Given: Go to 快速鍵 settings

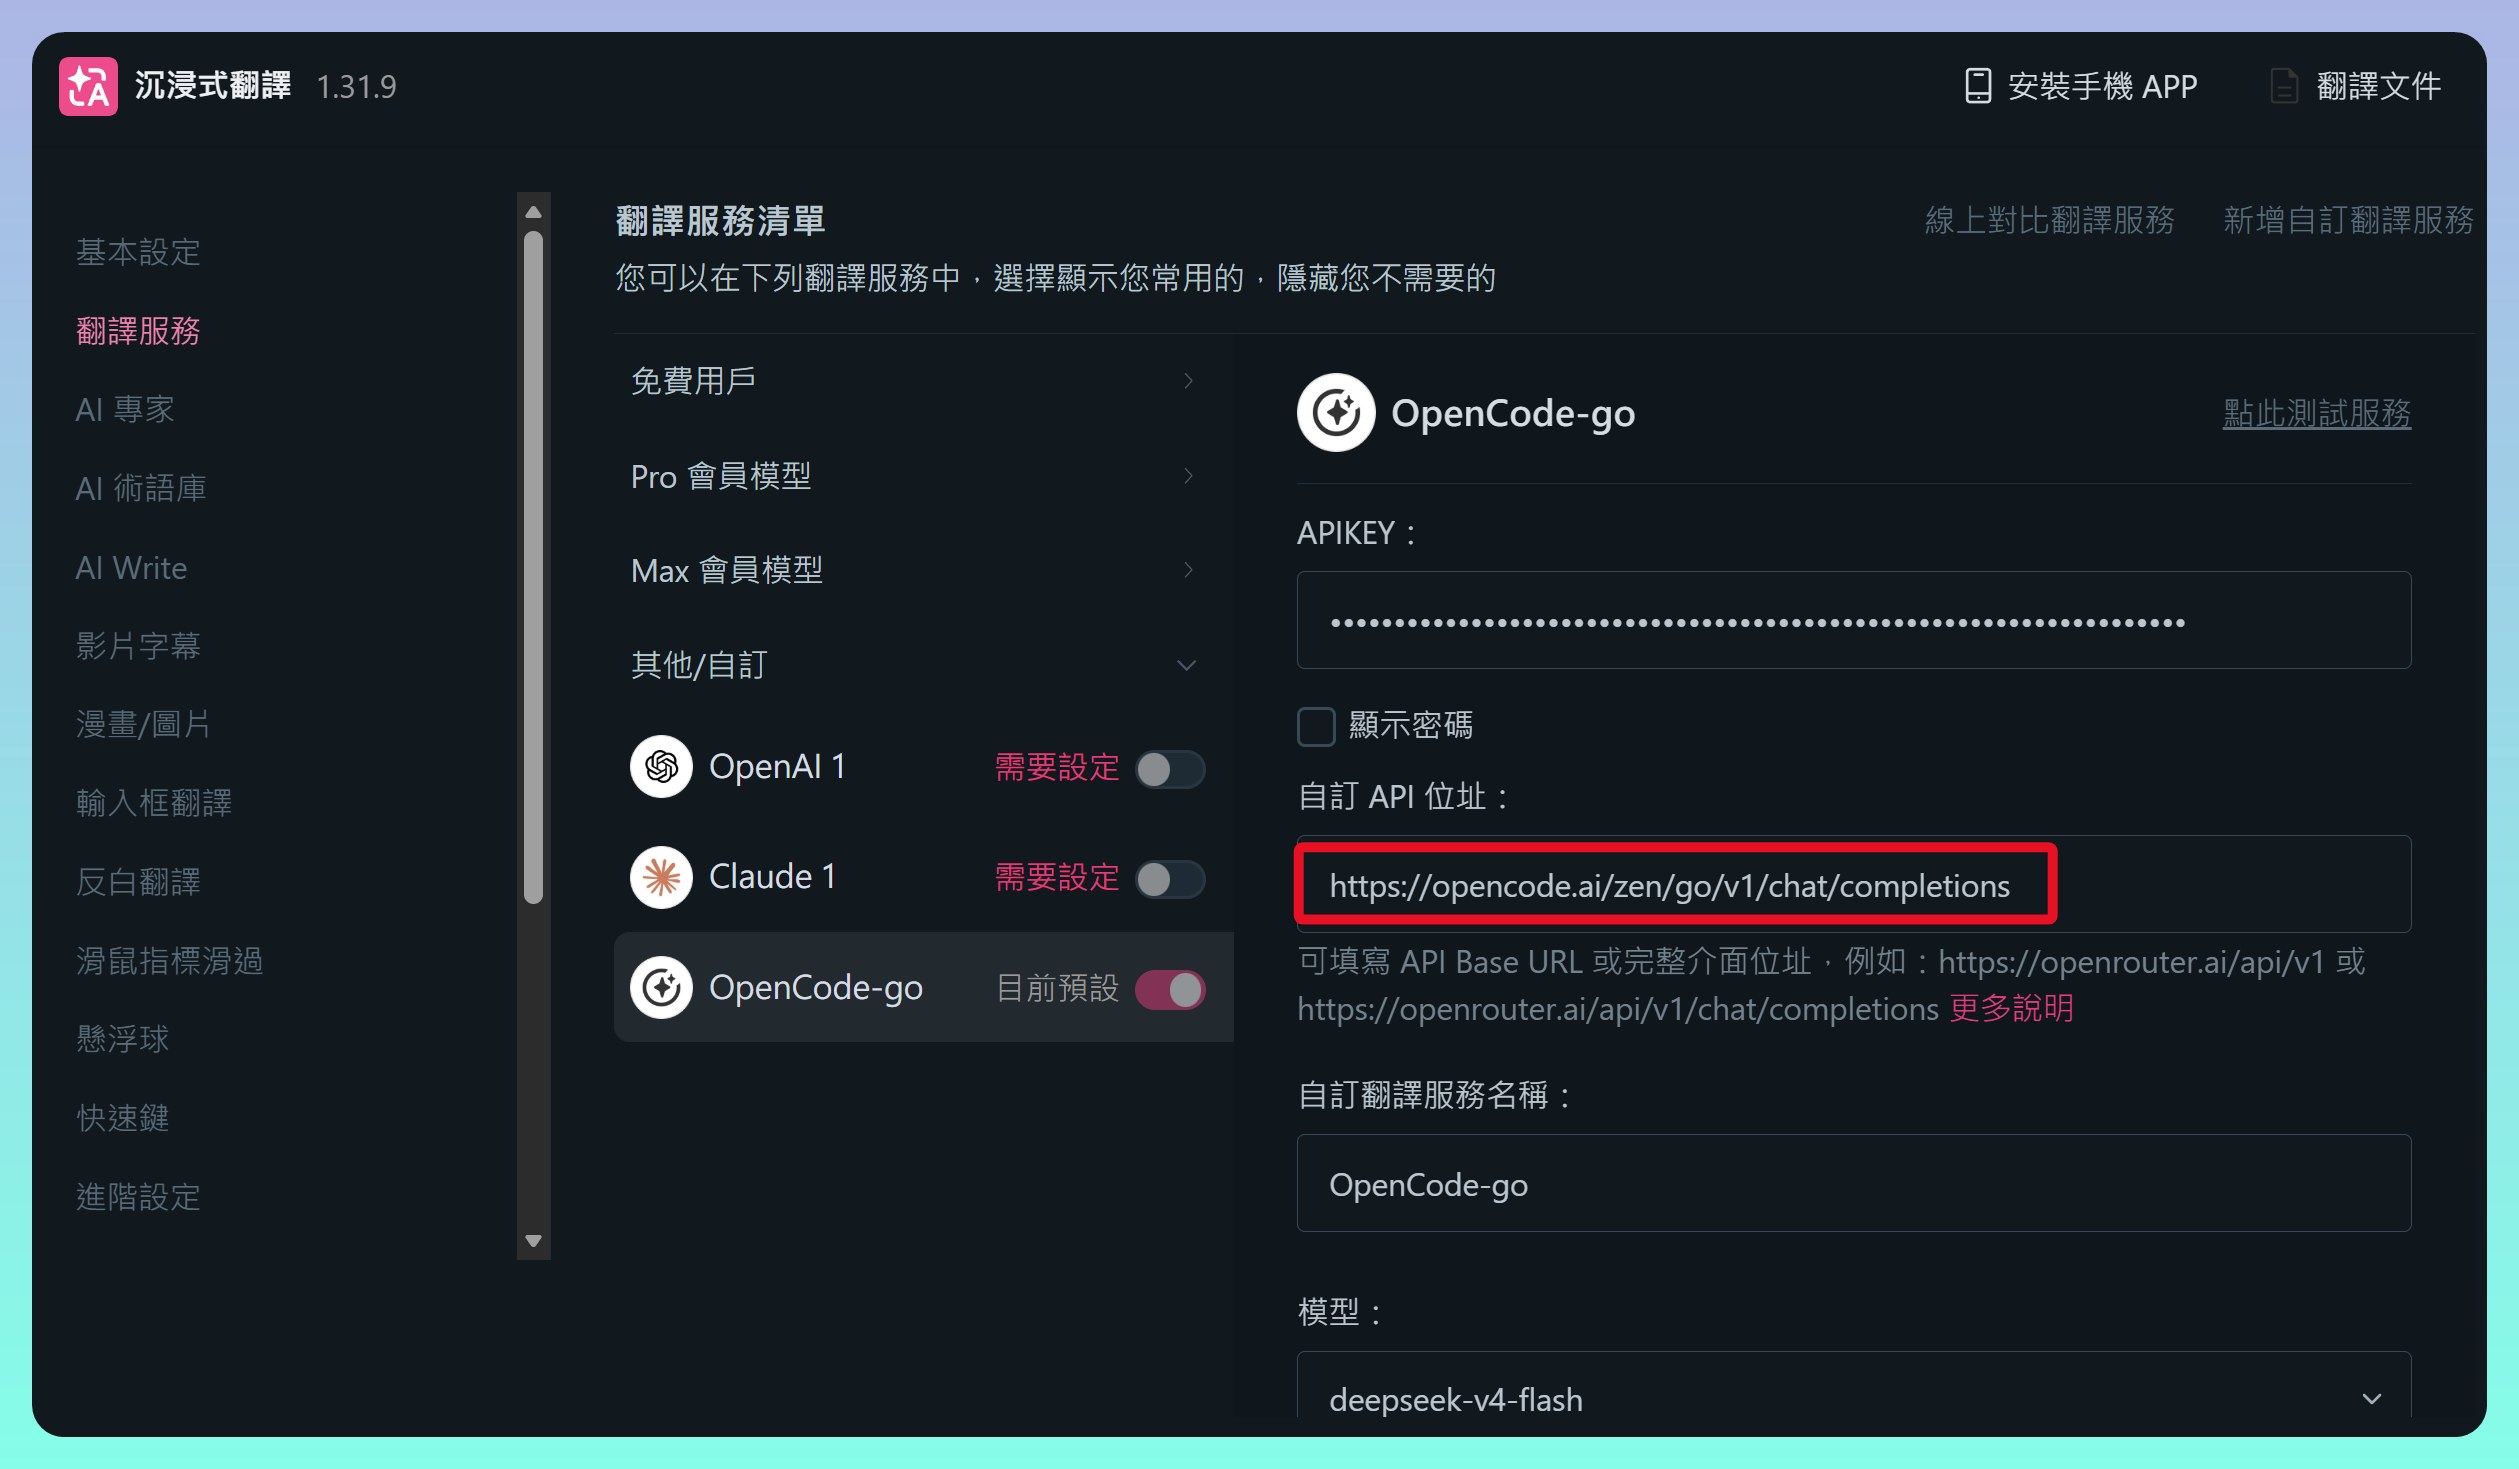Looking at the screenshot, I should (x=123, y=1117).
